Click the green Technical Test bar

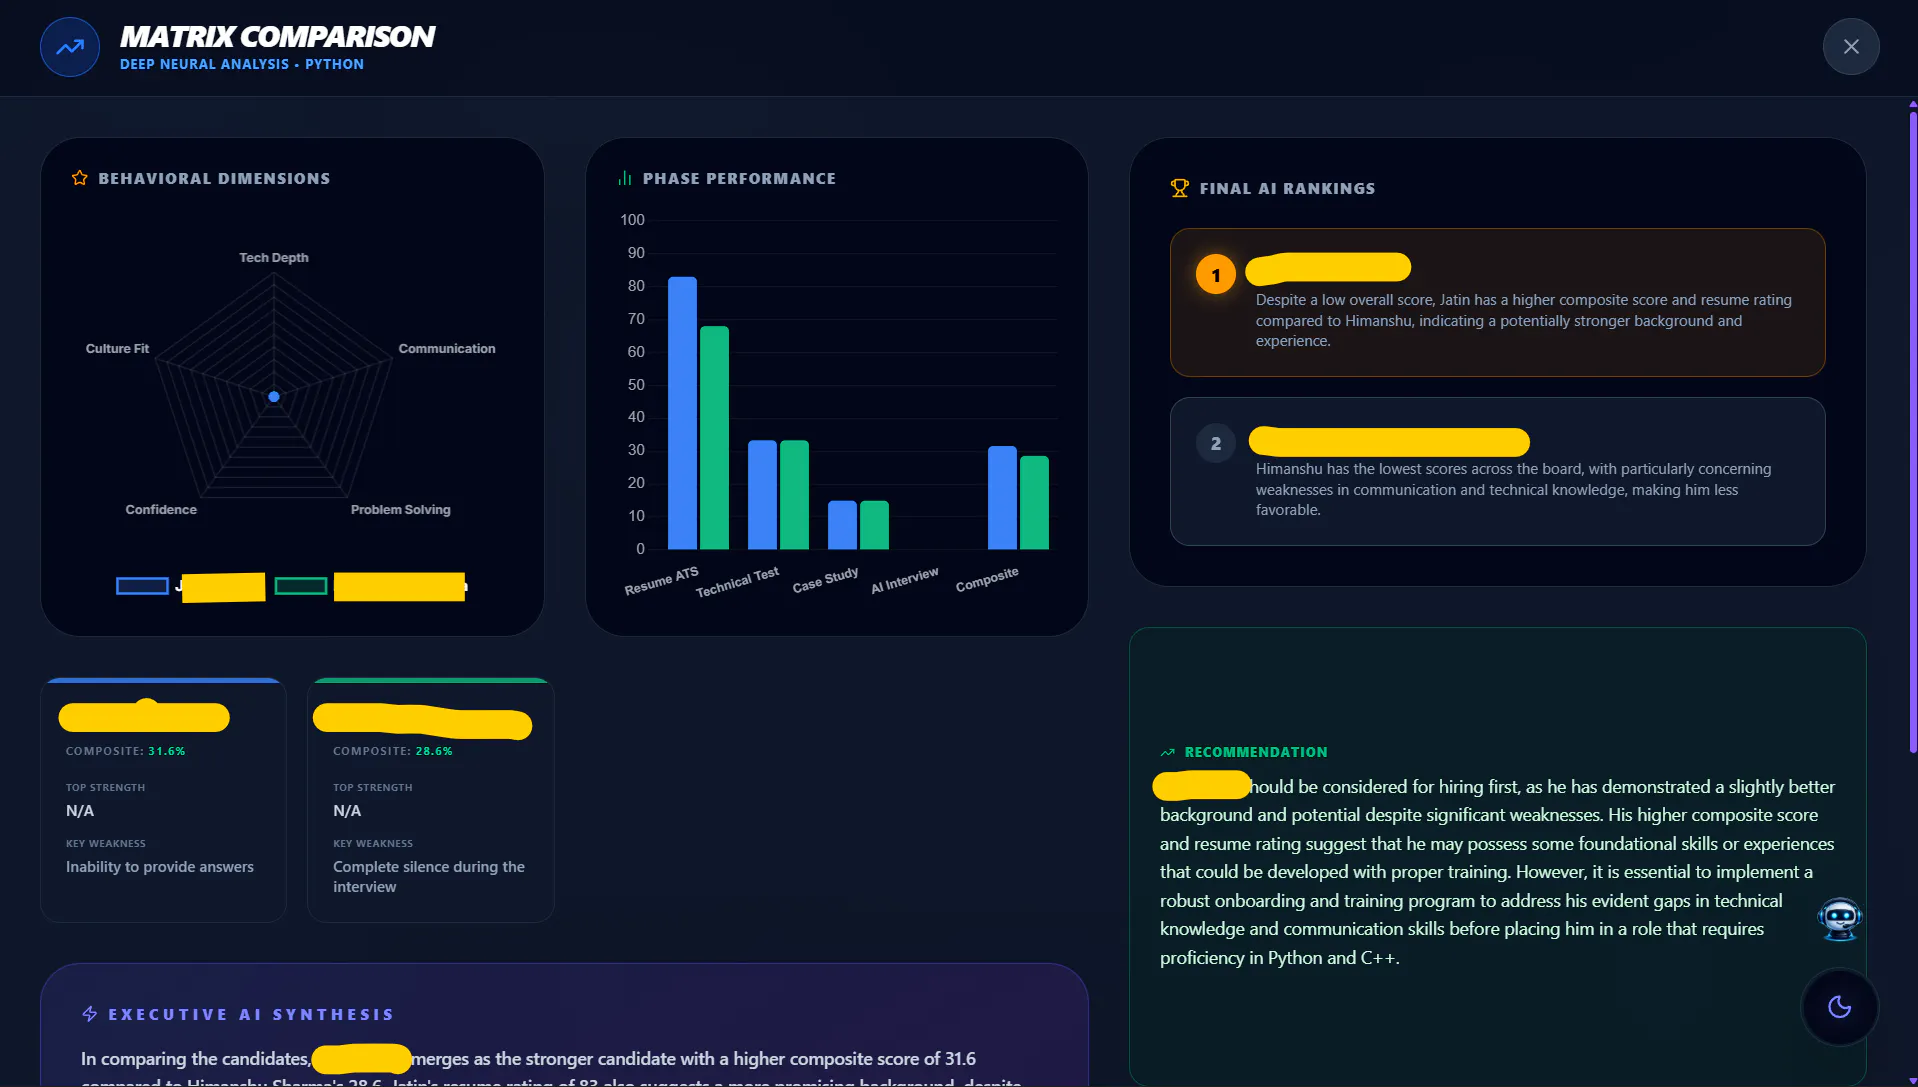[794, 495]
